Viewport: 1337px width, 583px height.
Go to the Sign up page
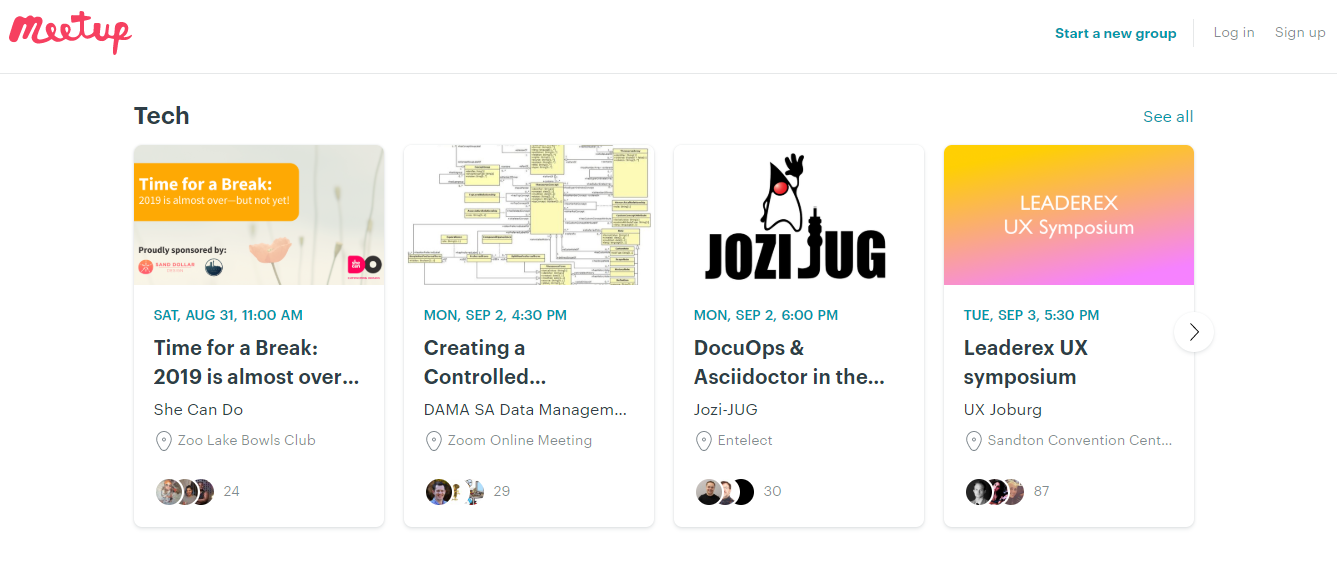[1300, 32]
